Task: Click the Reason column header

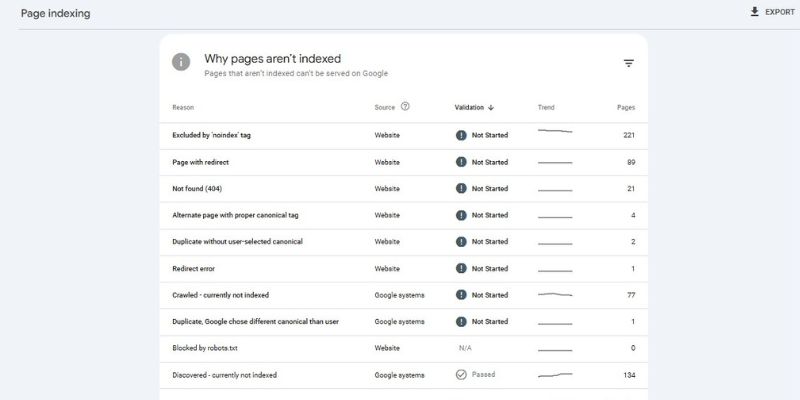Action: tap(183, 107)
